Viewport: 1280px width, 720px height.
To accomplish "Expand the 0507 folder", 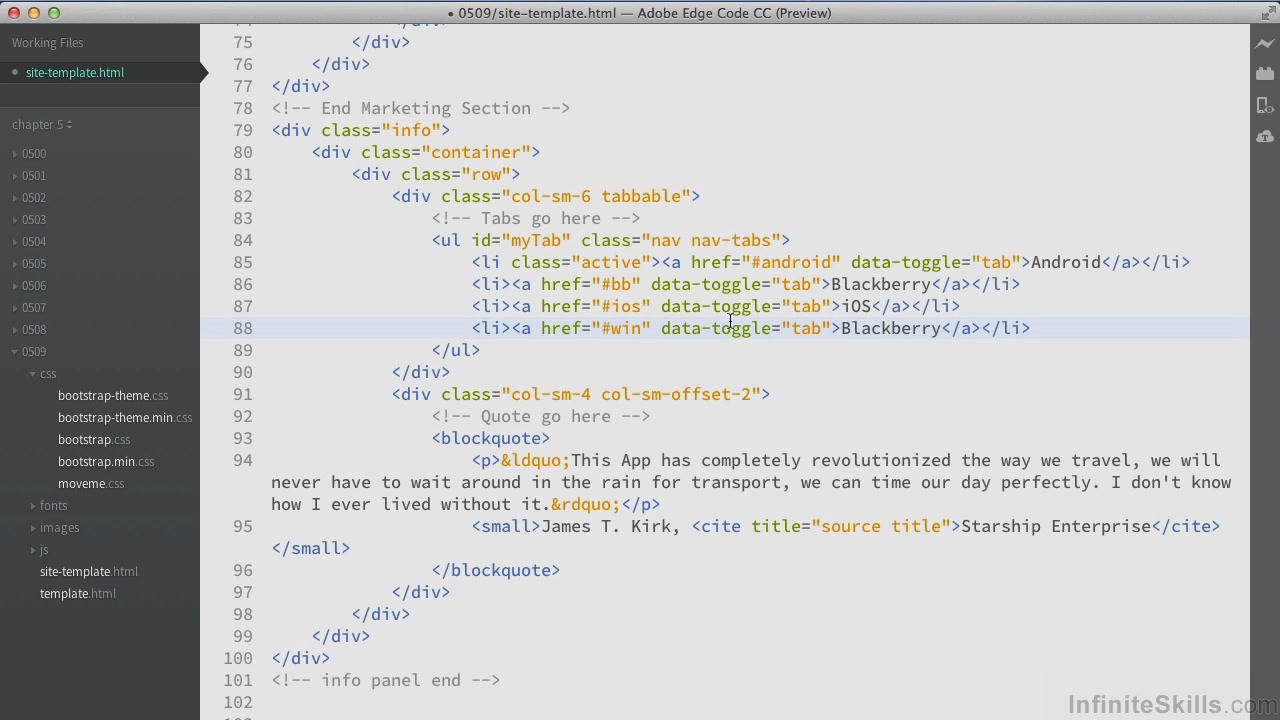I will coord(15,308).
